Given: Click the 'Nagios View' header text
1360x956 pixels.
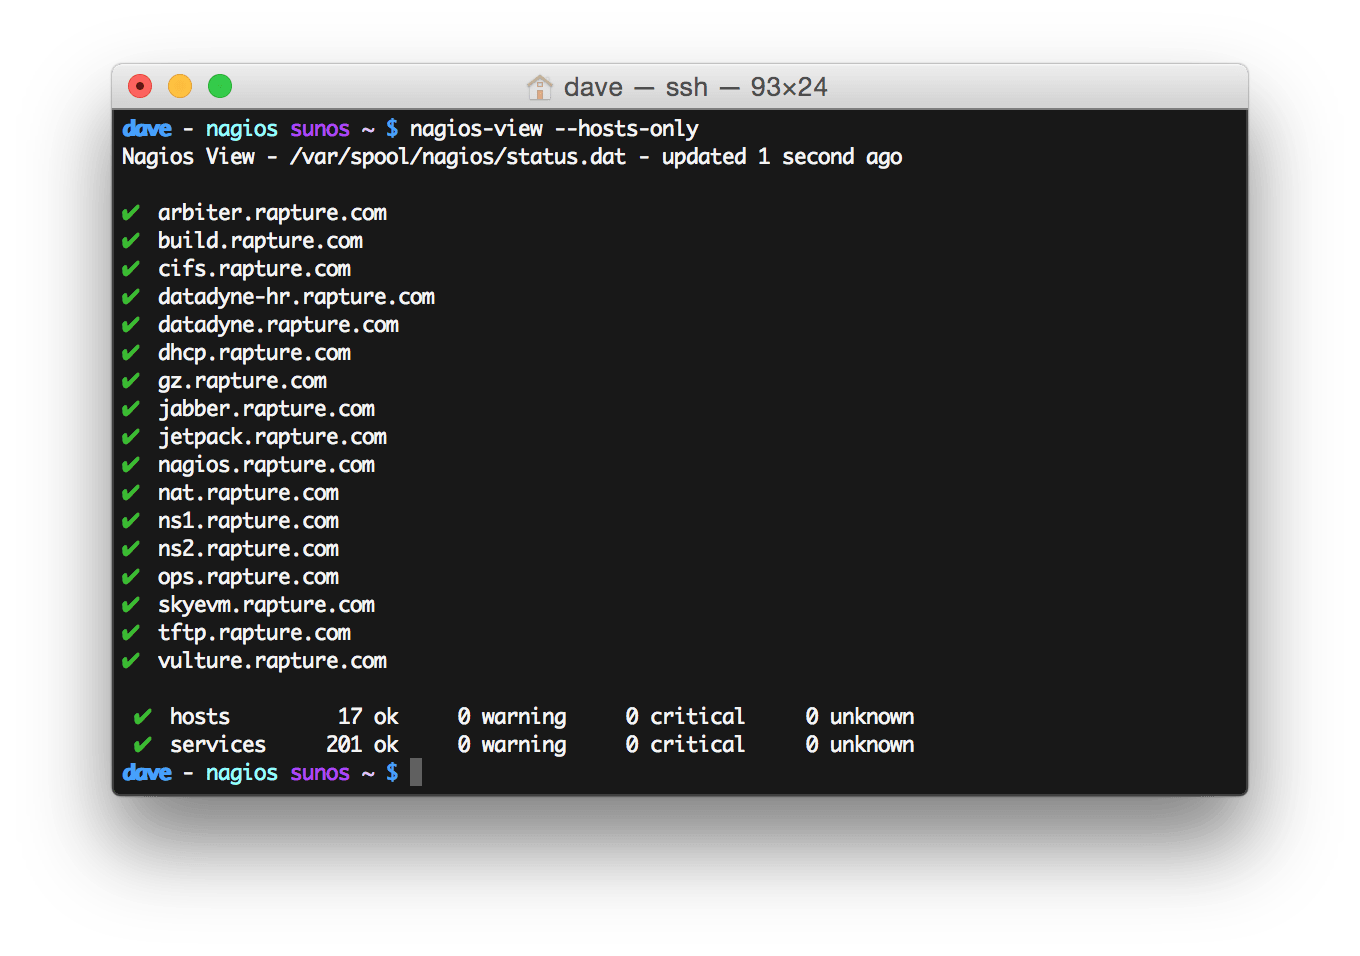Looking at the screenshot, I should tap(188, 157).
